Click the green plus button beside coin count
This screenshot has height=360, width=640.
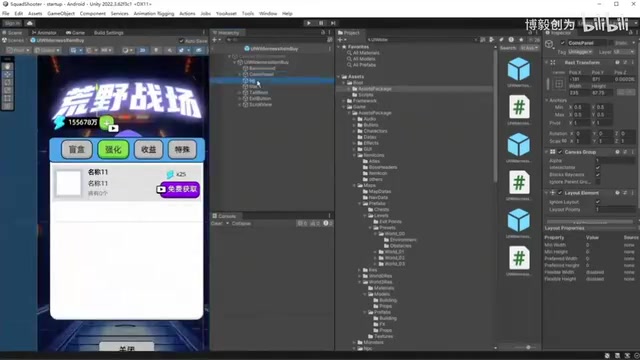click(x=107, y=122)
